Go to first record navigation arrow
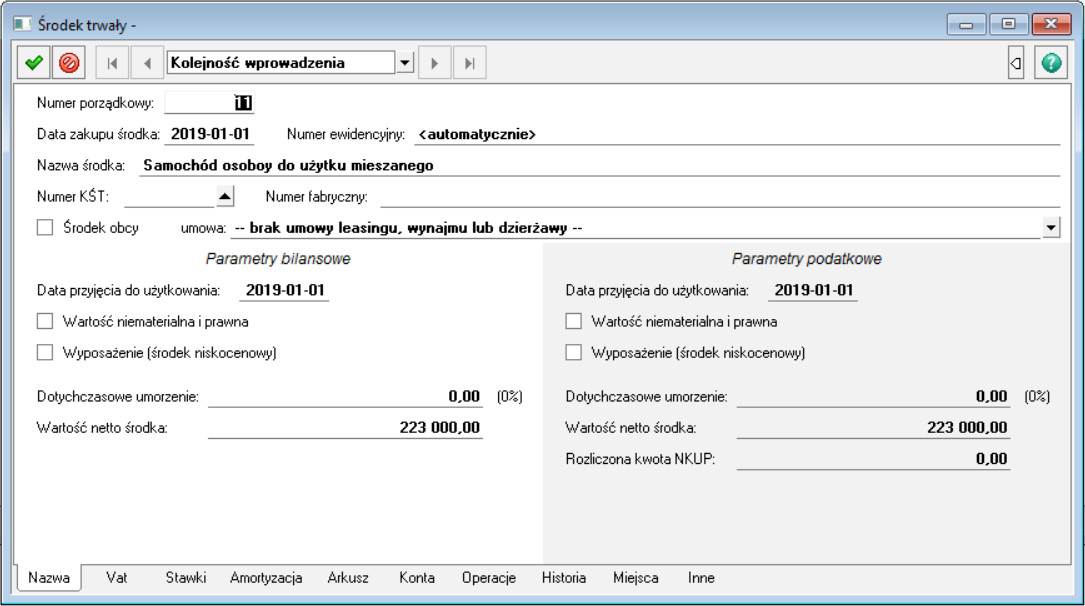Viewport: 1085px width, 606px height. (112, 63)
